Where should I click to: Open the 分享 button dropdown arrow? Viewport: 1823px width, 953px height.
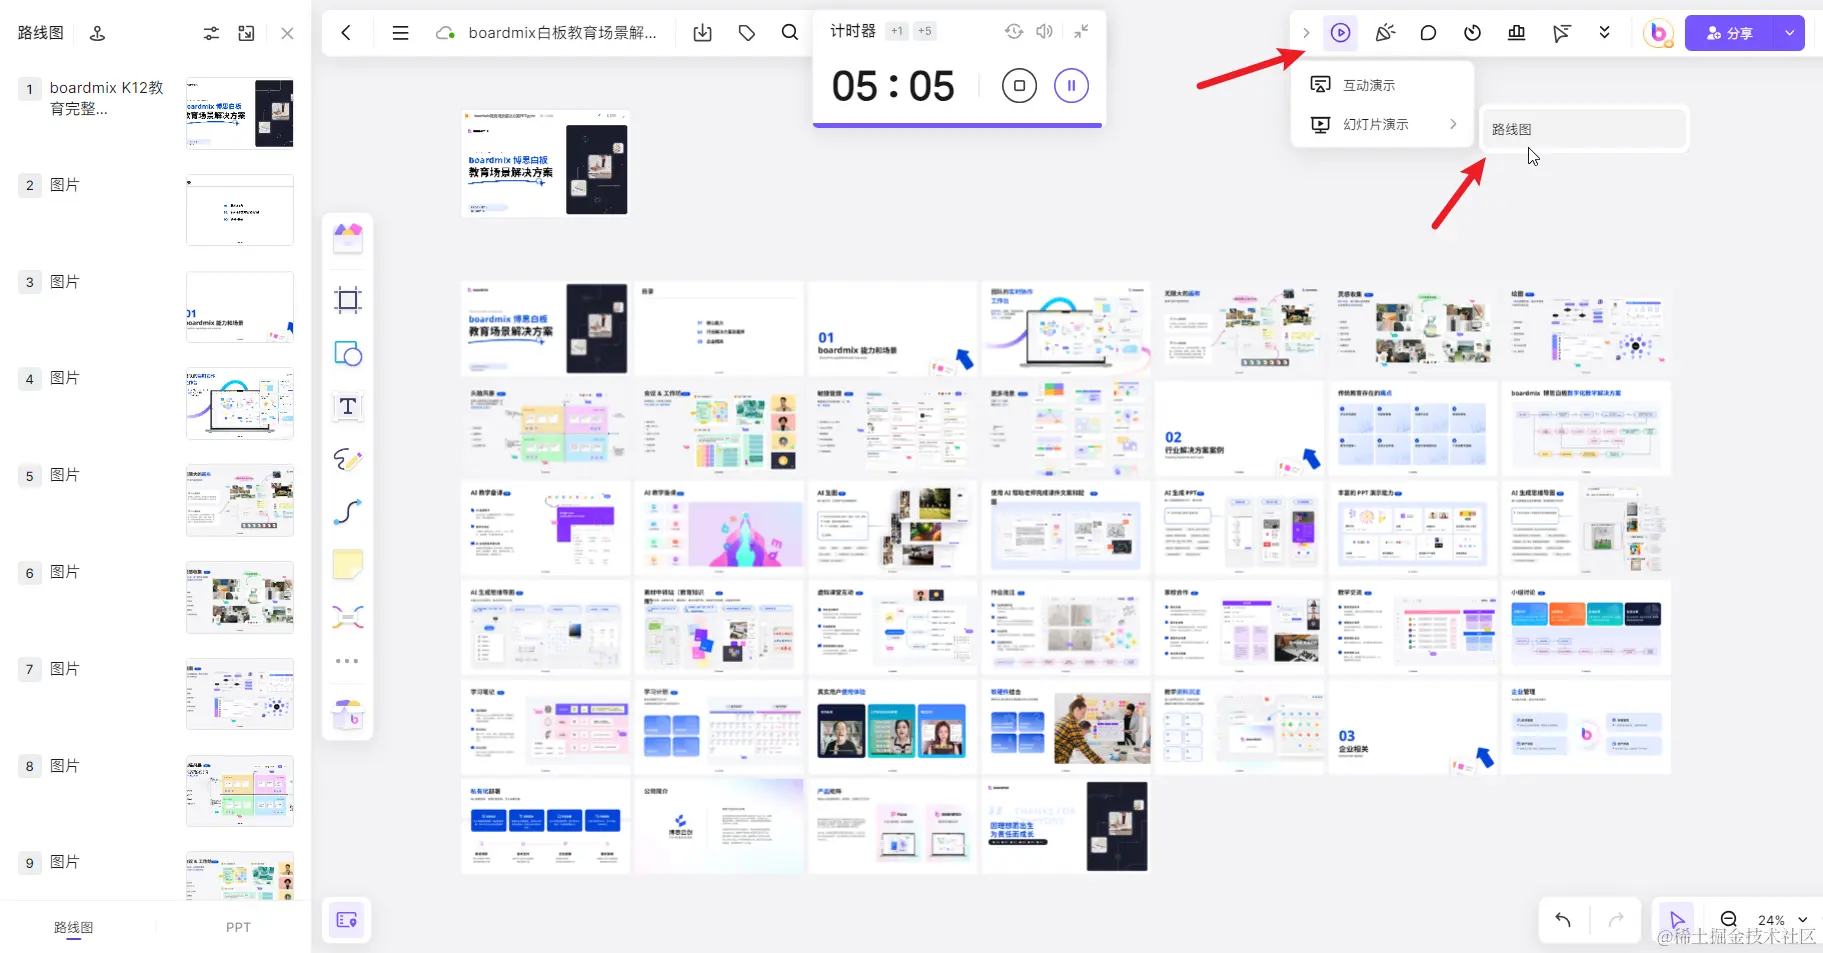1789,32
